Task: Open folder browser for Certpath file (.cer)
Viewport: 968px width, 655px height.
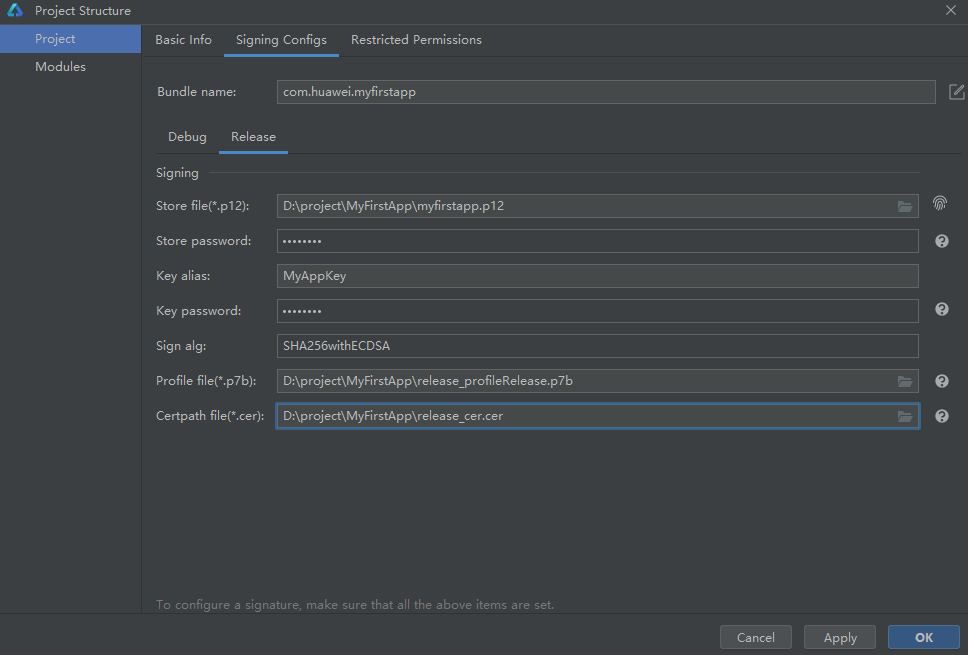Action: tap(904, 416)
